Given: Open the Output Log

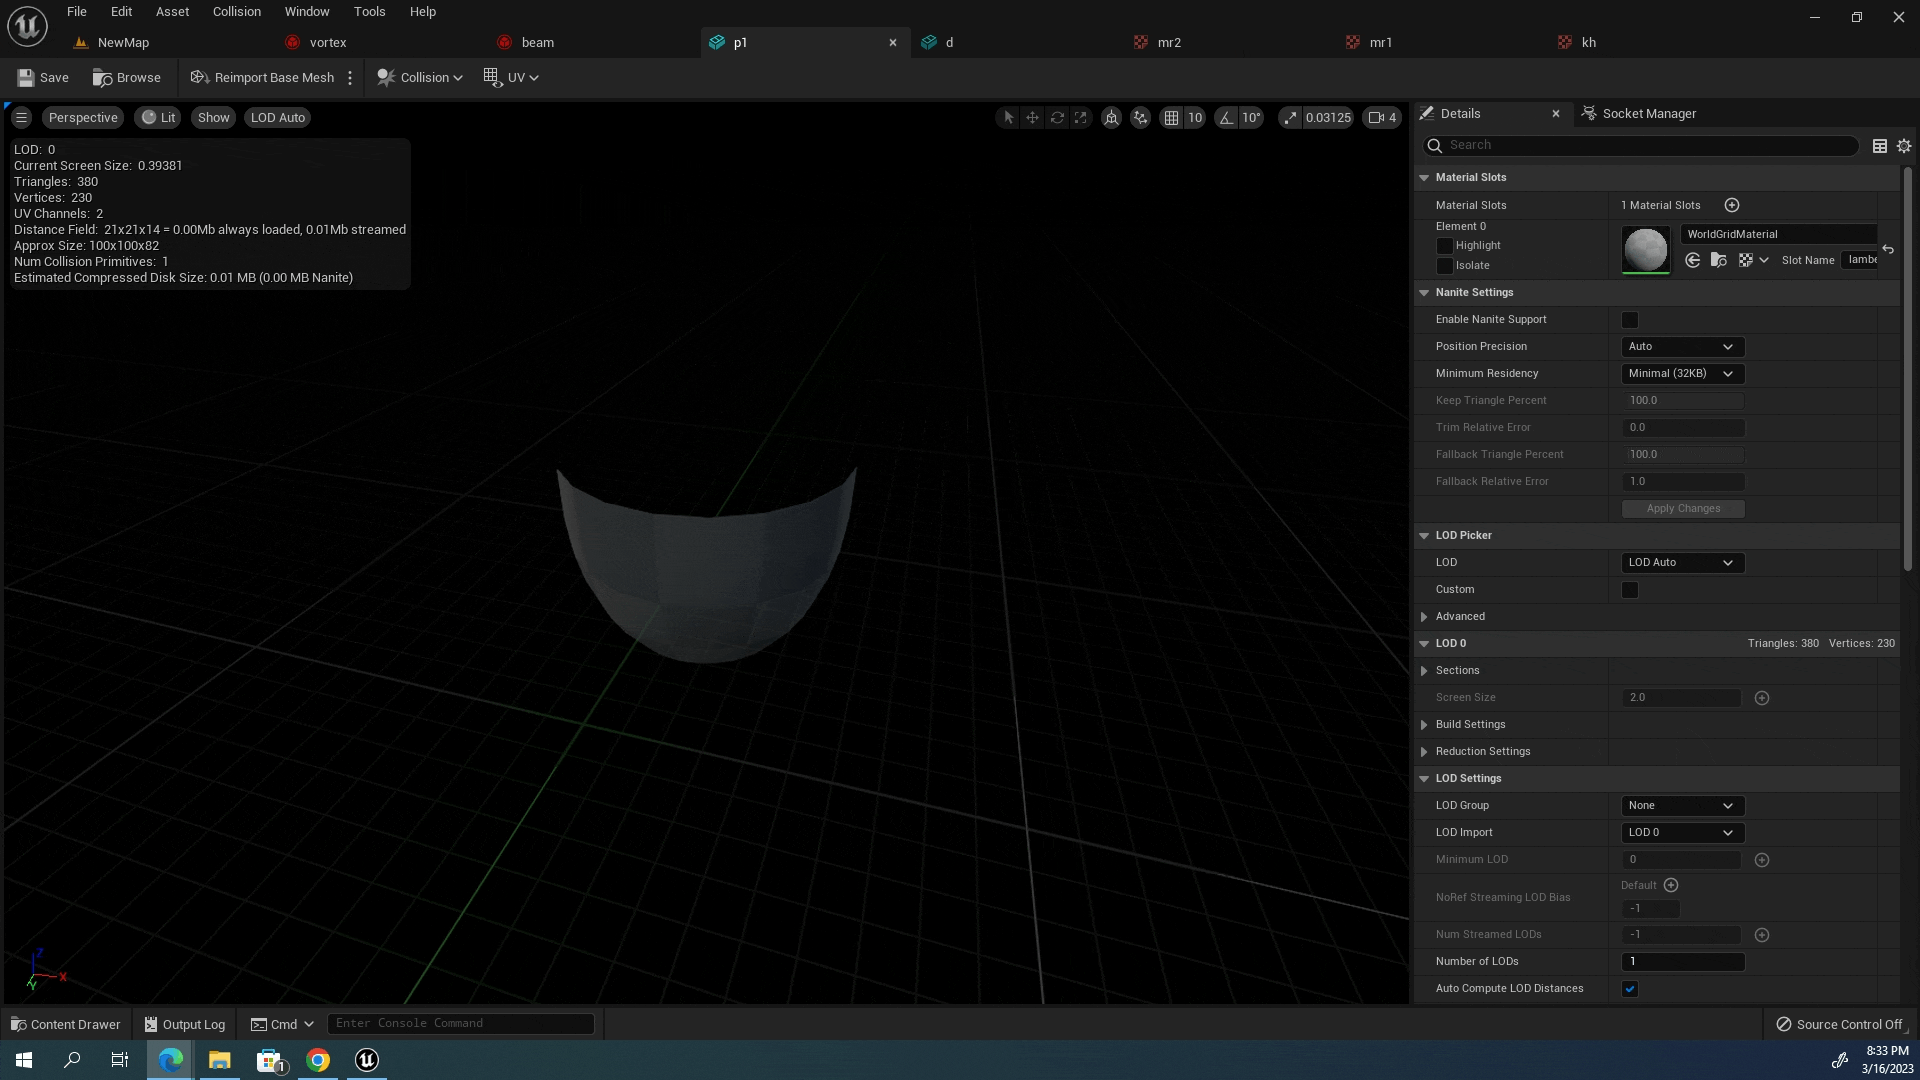Looking at the screenshot, I should [x=185, y=1024].
